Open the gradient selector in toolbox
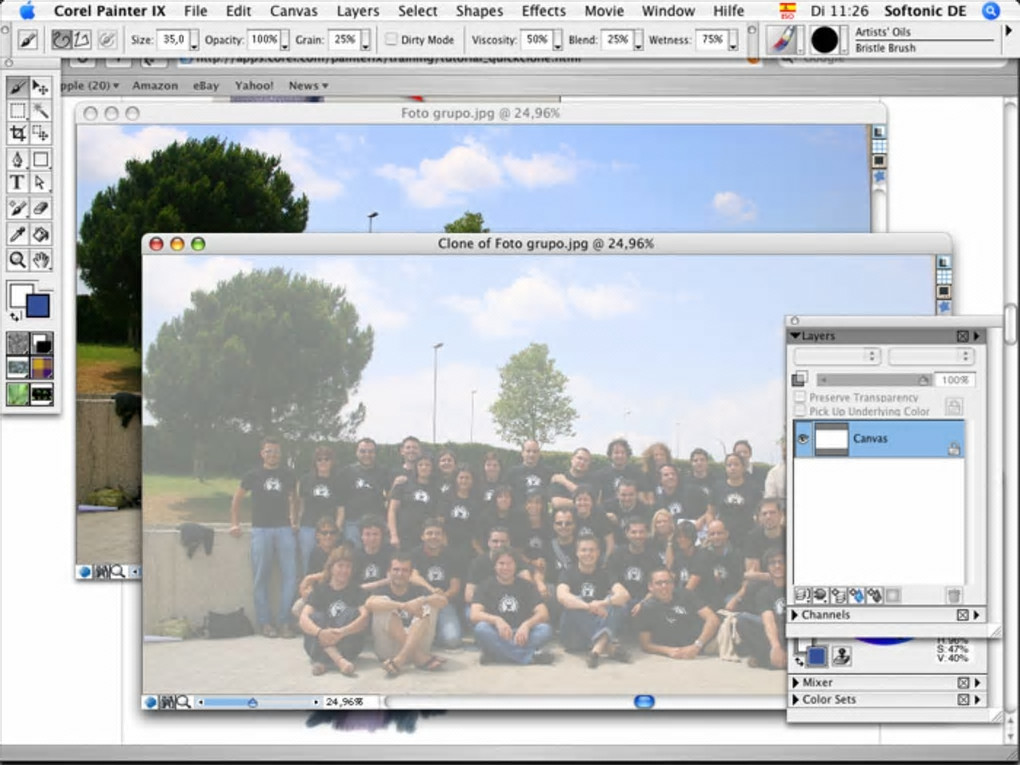 pos(42,343)
